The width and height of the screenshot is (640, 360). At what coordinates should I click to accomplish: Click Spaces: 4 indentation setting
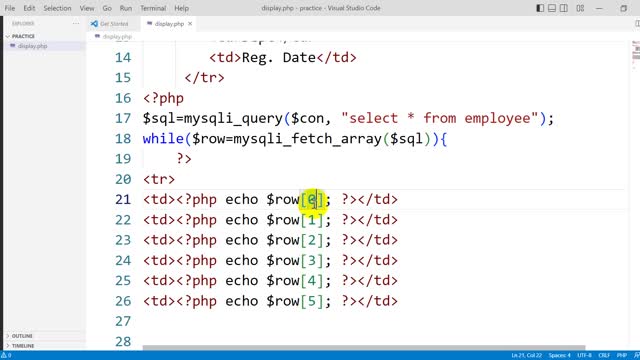point(559,356)
